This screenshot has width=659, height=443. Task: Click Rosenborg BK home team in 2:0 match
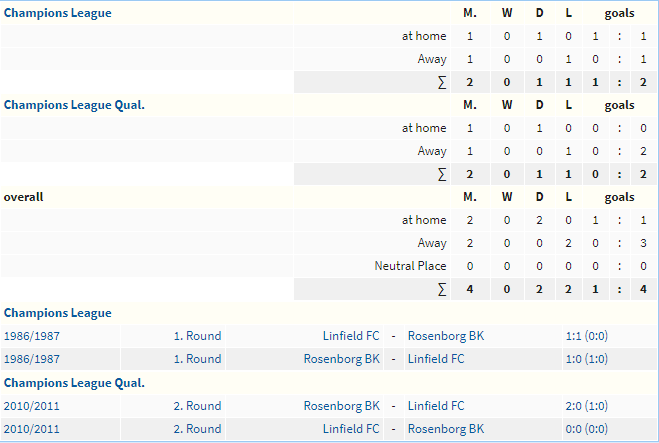(342, 406)
